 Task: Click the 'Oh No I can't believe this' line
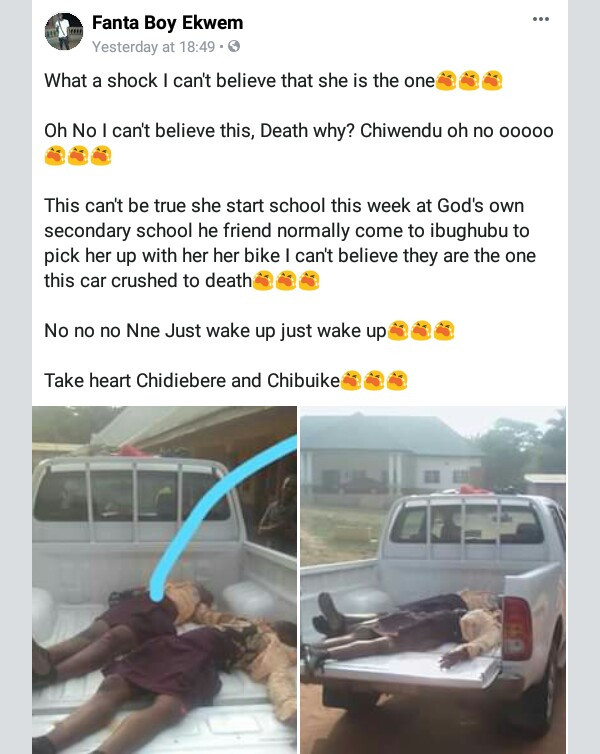click(299, 130)
